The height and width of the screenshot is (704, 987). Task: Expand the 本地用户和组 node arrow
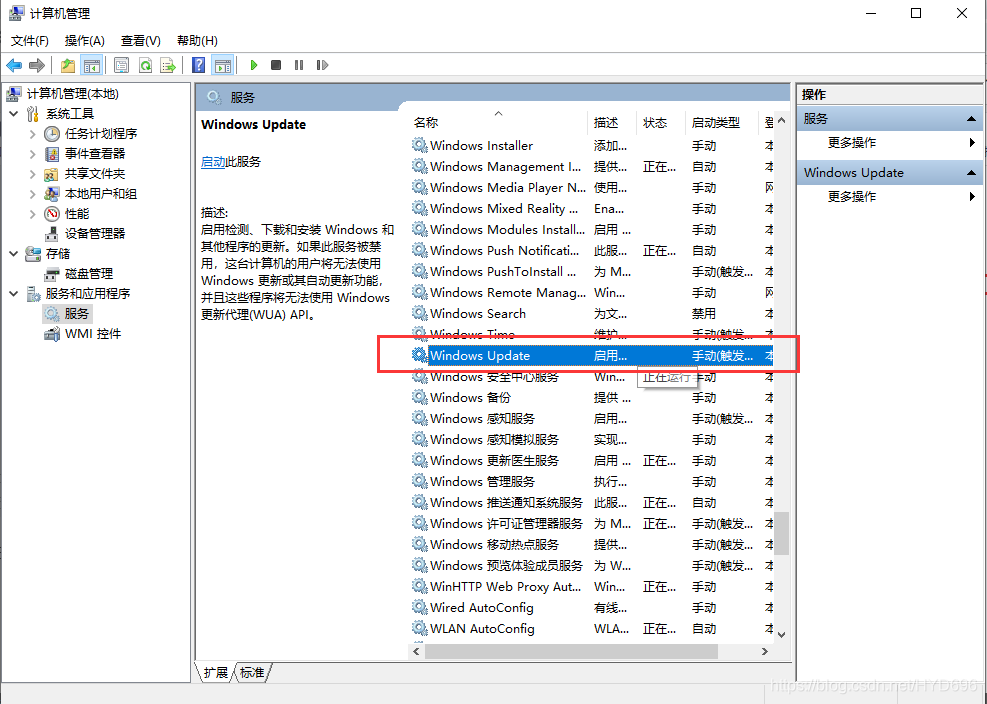(x=33, y=193)
